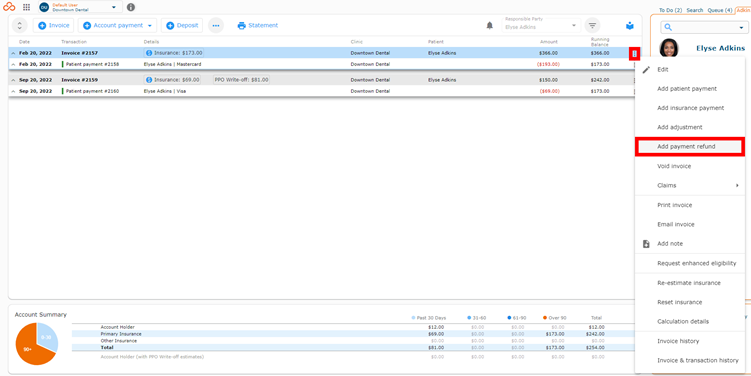Click the Deposit button
Screen dimensions: 751x376
click(182, 25)
